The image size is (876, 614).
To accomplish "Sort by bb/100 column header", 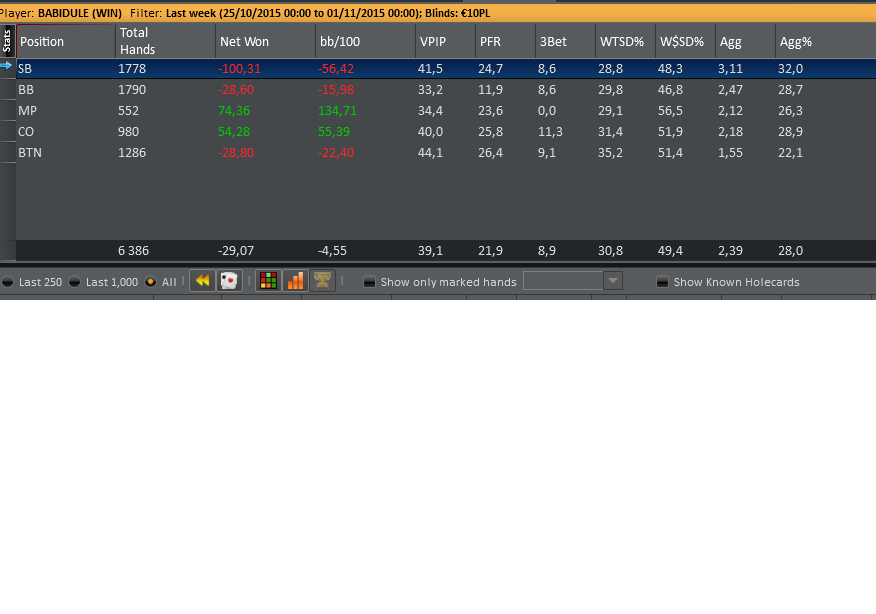I will 365,41.
